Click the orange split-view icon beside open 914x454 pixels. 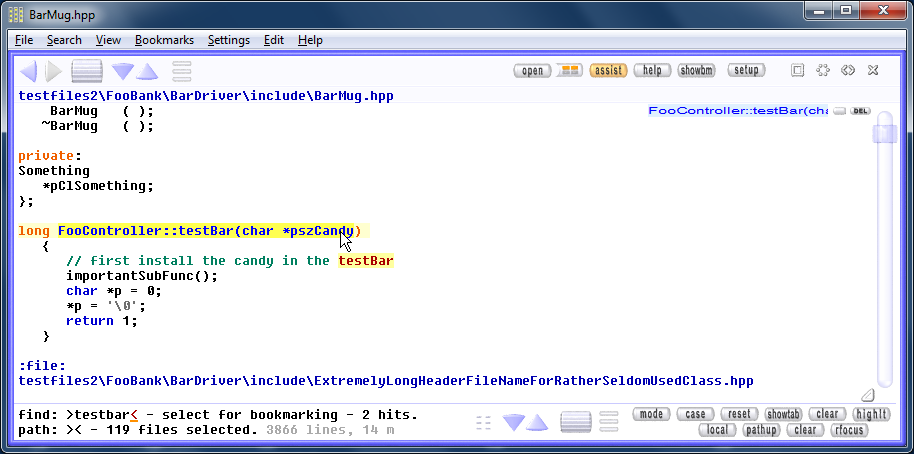(x=568, y=71)
